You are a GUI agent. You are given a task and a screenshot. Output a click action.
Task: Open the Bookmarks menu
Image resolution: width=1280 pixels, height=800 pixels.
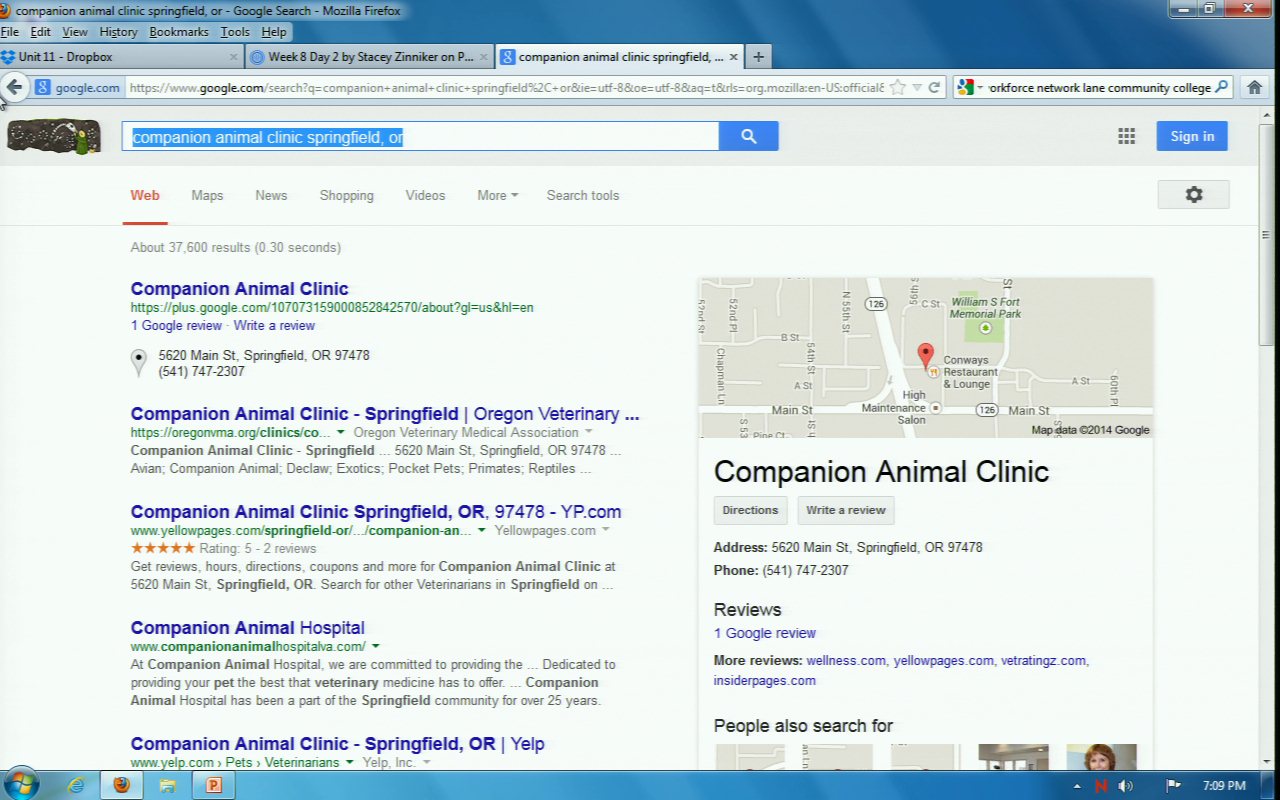(179, 32)
